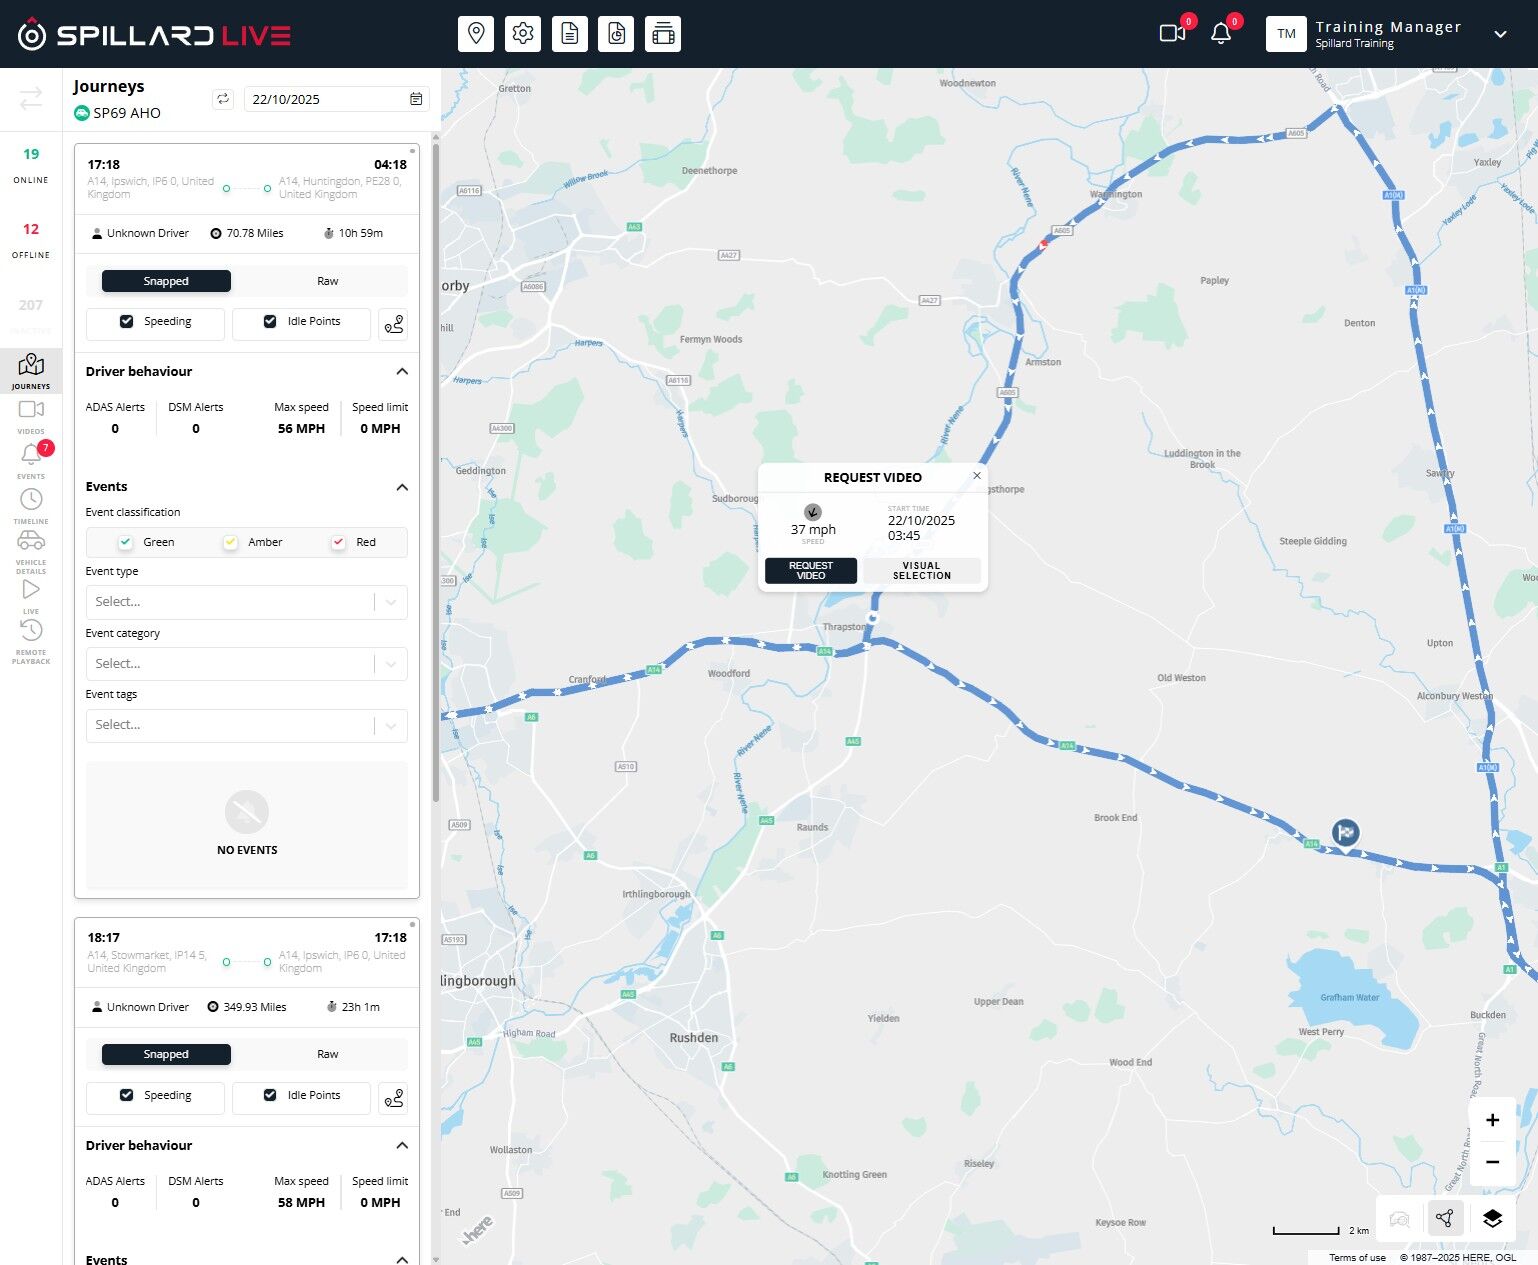Open the timed report file icon
1538x1265 pixels.
(616, 34)
